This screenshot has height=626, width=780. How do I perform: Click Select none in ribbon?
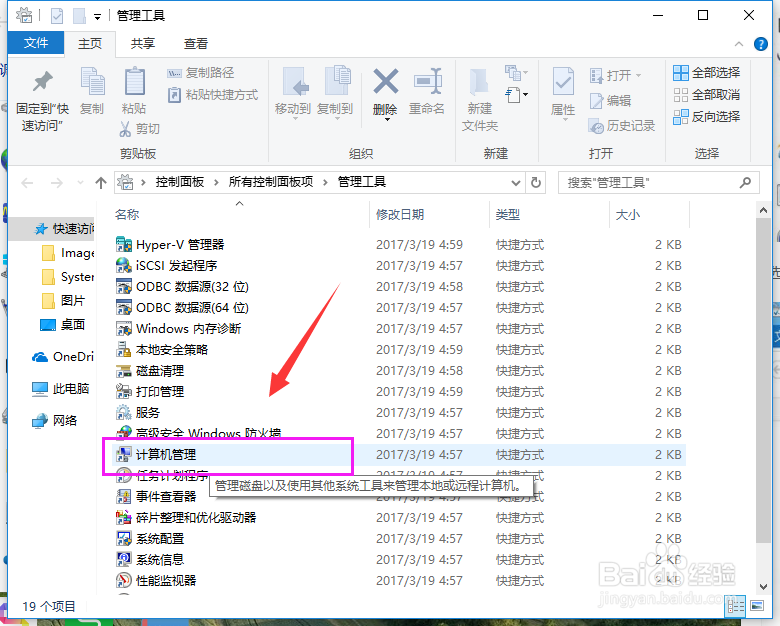(706, 95)
